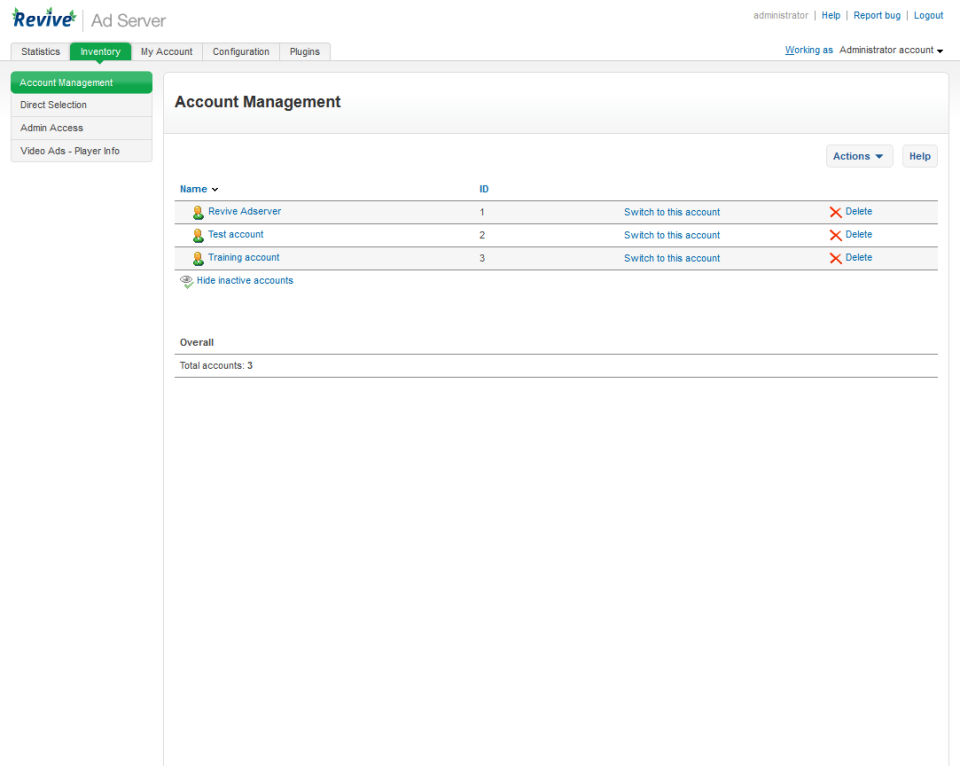Delete Training account using the red X icon
Screen dimensions: 960x766
click(x=838, y=257)
